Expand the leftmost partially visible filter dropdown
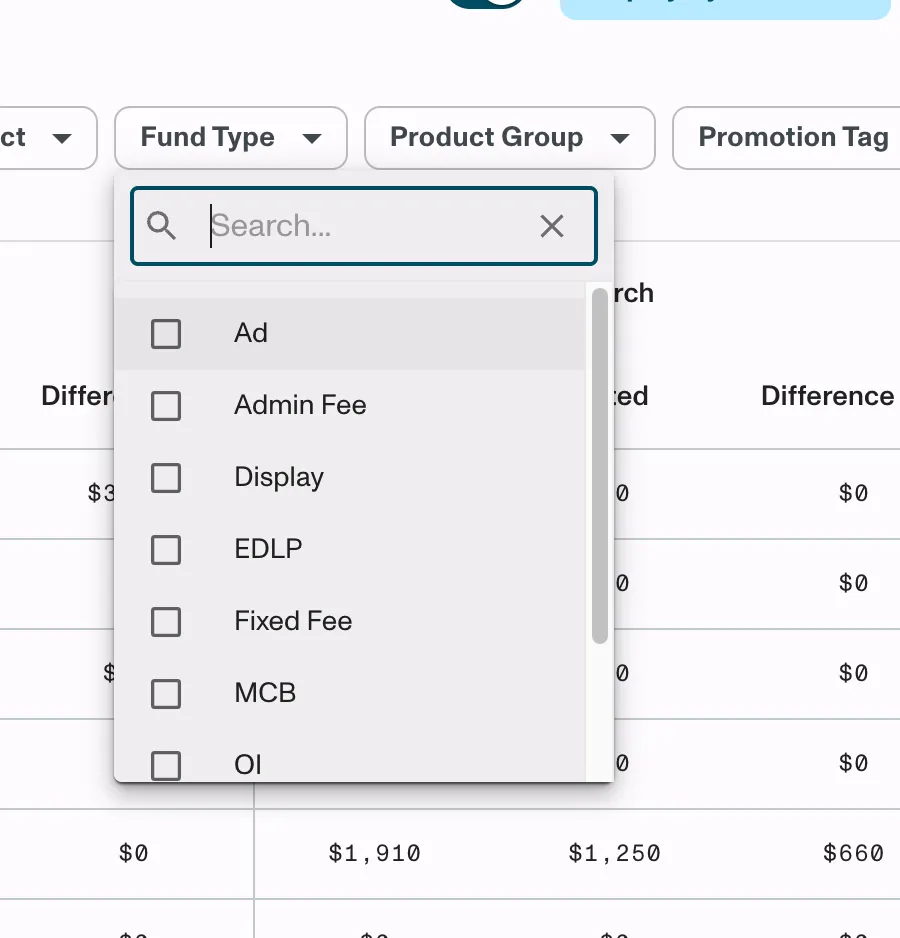 (48, 138)
